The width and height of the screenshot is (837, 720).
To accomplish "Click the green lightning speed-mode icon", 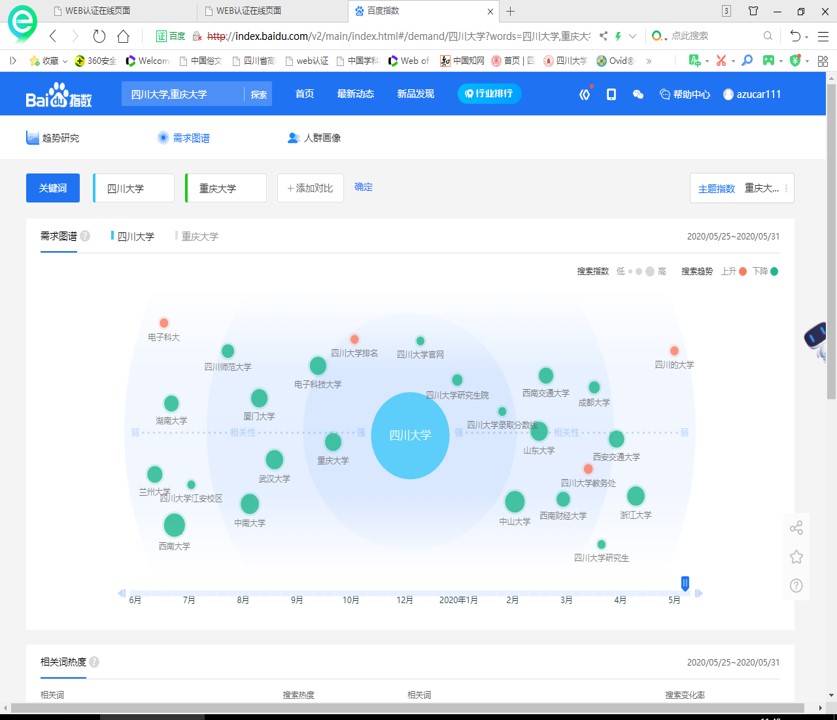I will [618, 36].
